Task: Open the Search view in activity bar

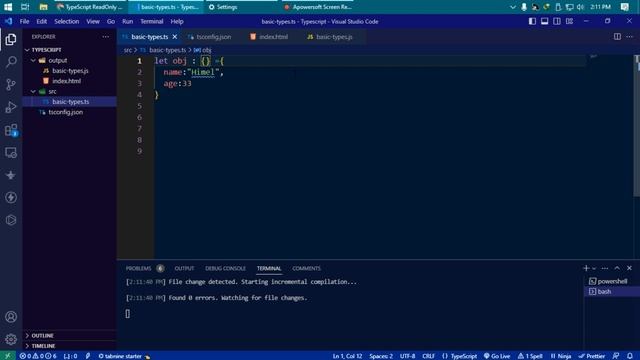Action: pos(11,62)
